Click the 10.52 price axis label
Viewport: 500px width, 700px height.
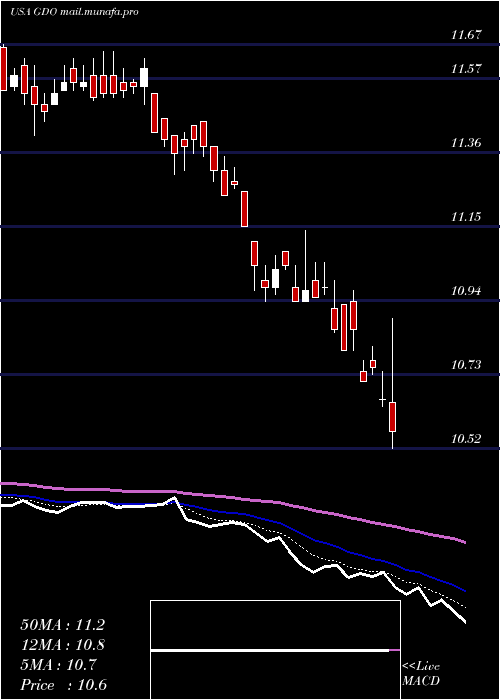[467, 439]
